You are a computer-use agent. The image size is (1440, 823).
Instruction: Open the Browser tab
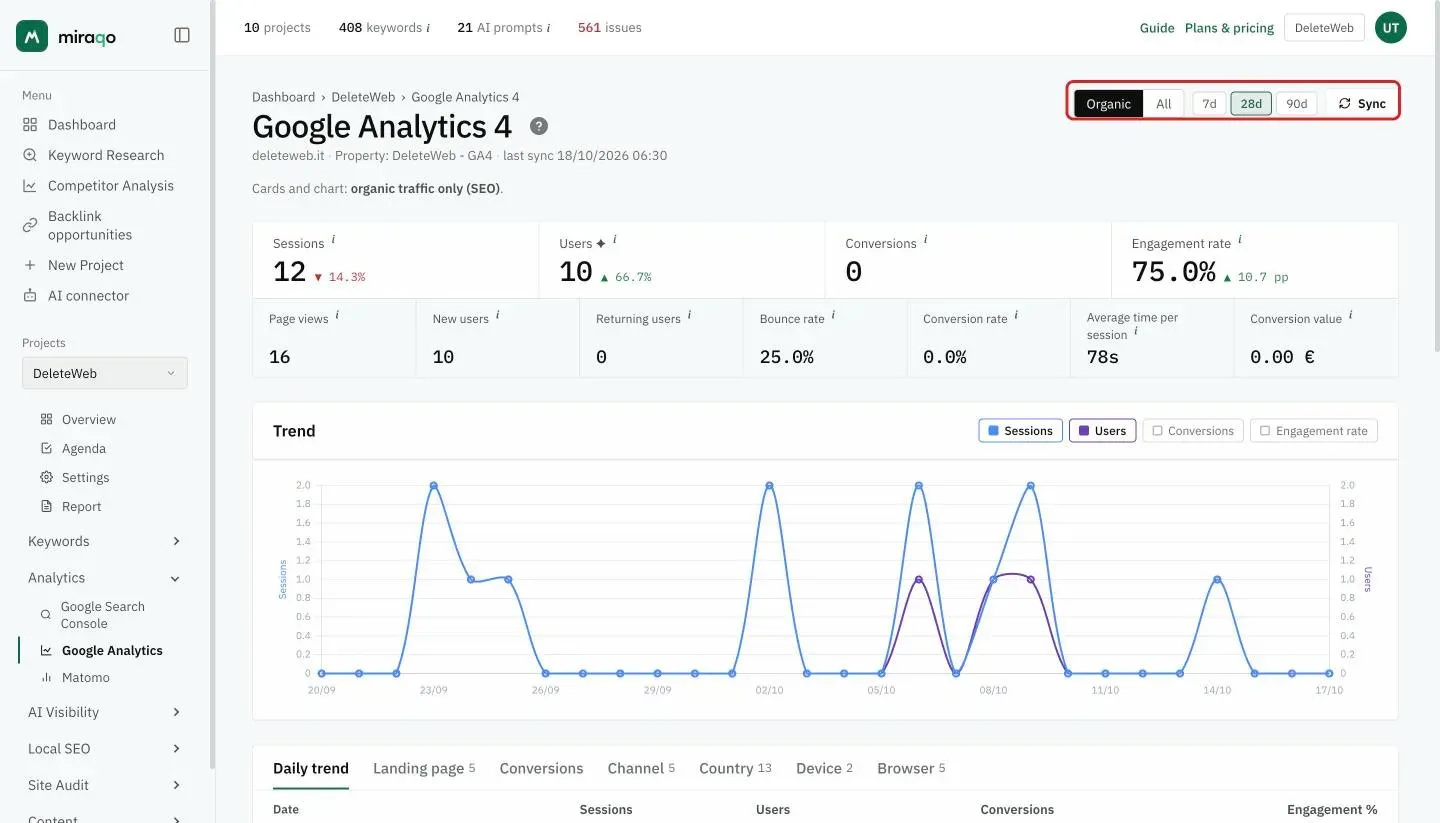(x=911, y=768)
